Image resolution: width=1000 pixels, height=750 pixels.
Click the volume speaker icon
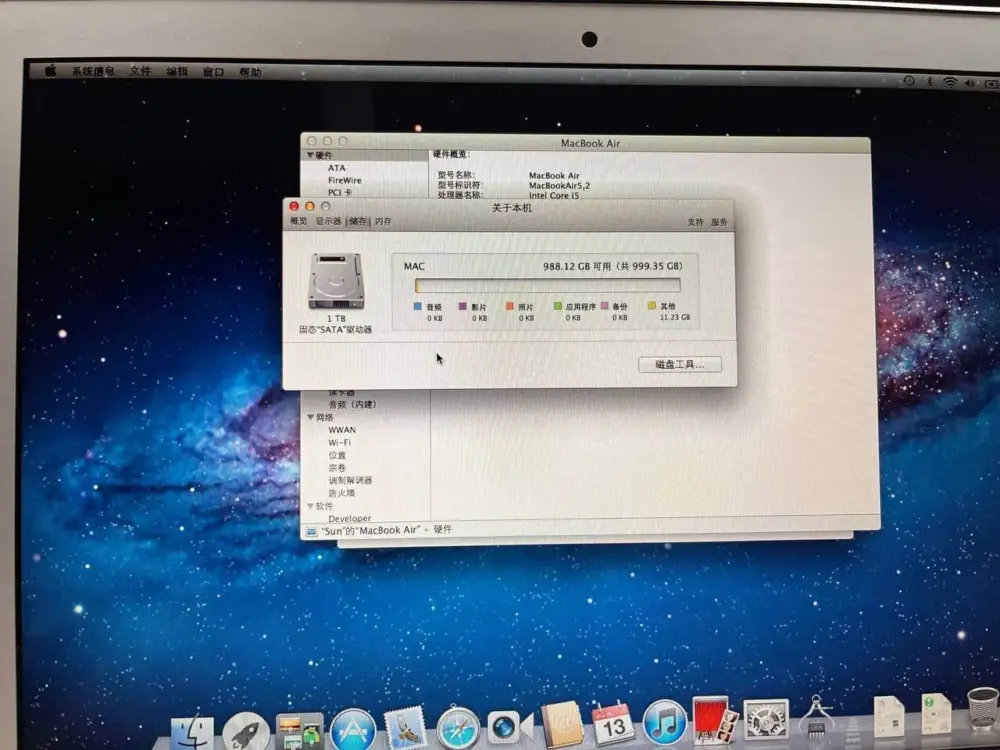pyautogui.click(x=971, y=84)
